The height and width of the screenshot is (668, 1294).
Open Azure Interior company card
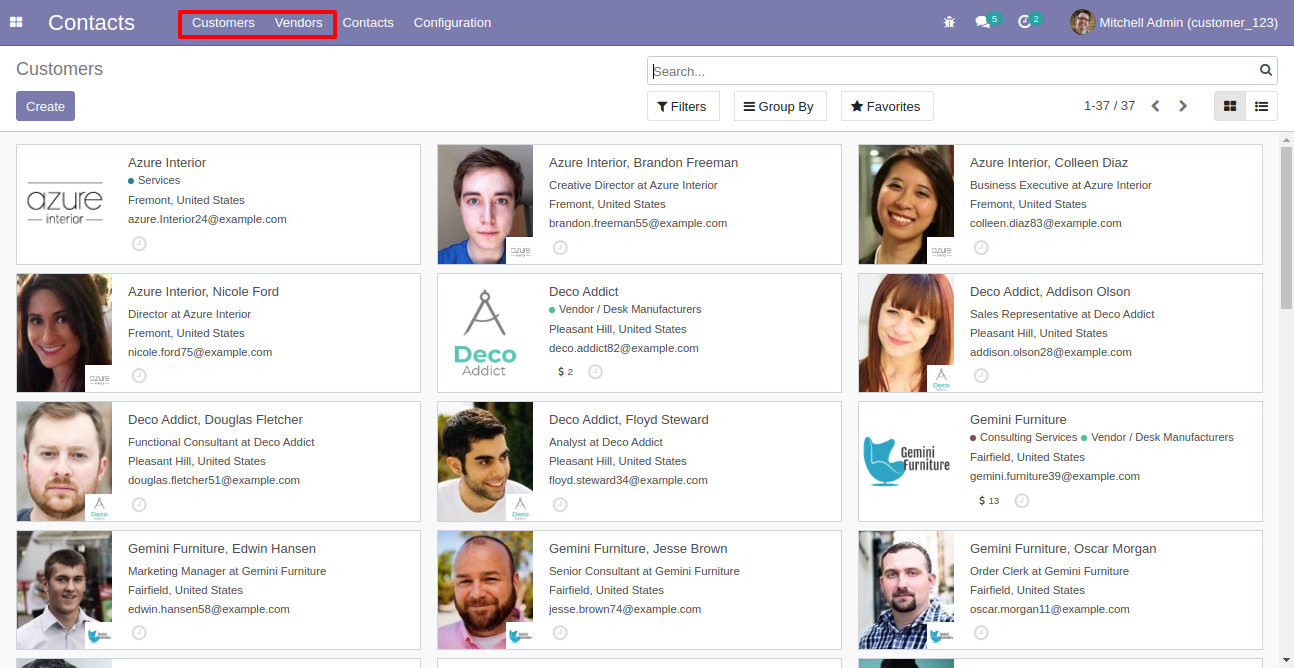pyautogui.click(x=218, y=204)
